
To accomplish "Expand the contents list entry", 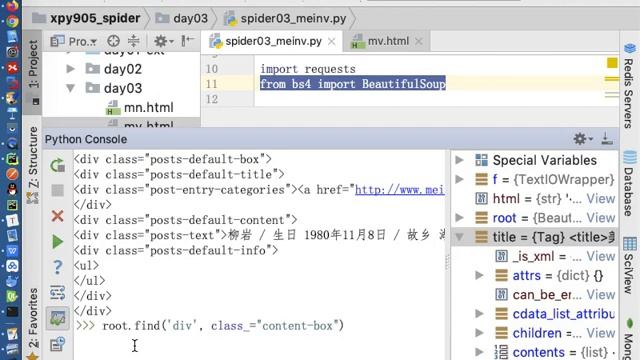I will (480, 352).
